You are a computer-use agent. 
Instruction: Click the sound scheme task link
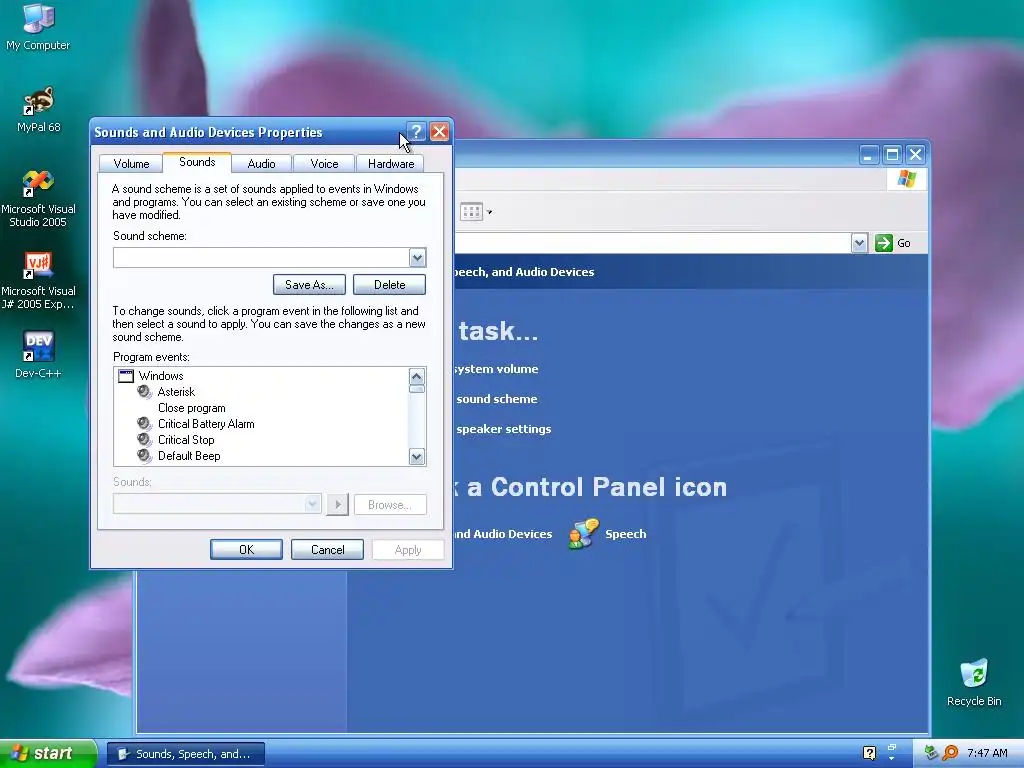(497, 399)
